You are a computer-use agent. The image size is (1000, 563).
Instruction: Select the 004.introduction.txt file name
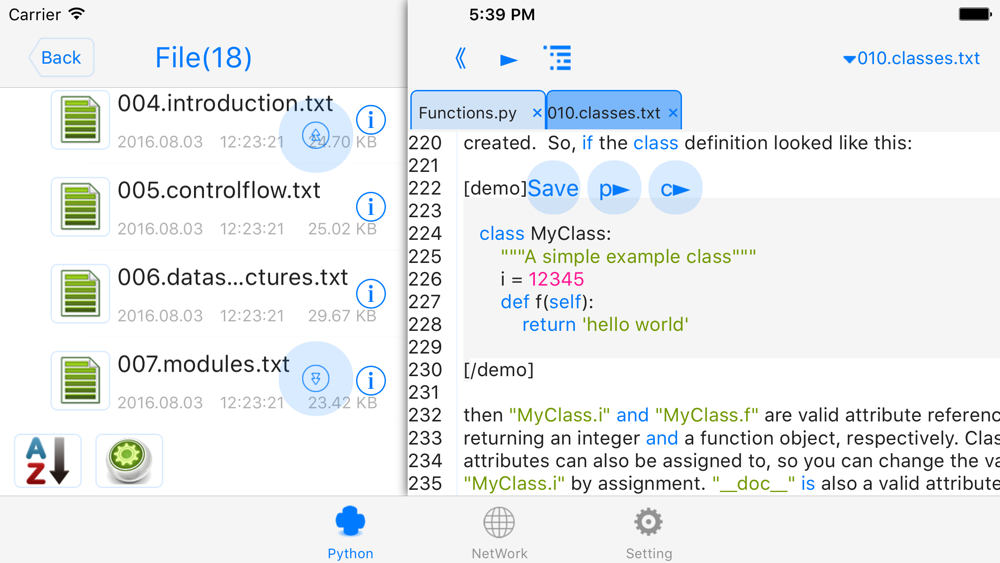tap(225, 103)
